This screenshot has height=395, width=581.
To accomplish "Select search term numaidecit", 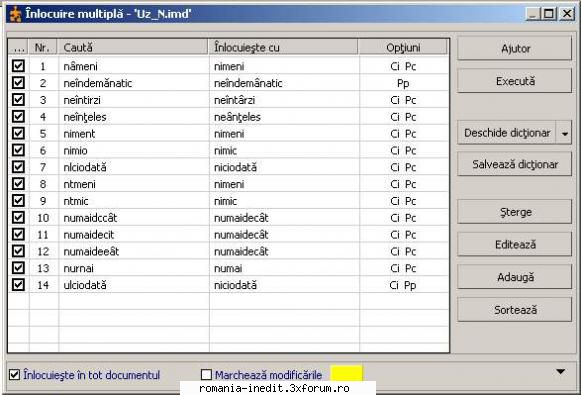I will pyautogui.click(x=89, y=235).
